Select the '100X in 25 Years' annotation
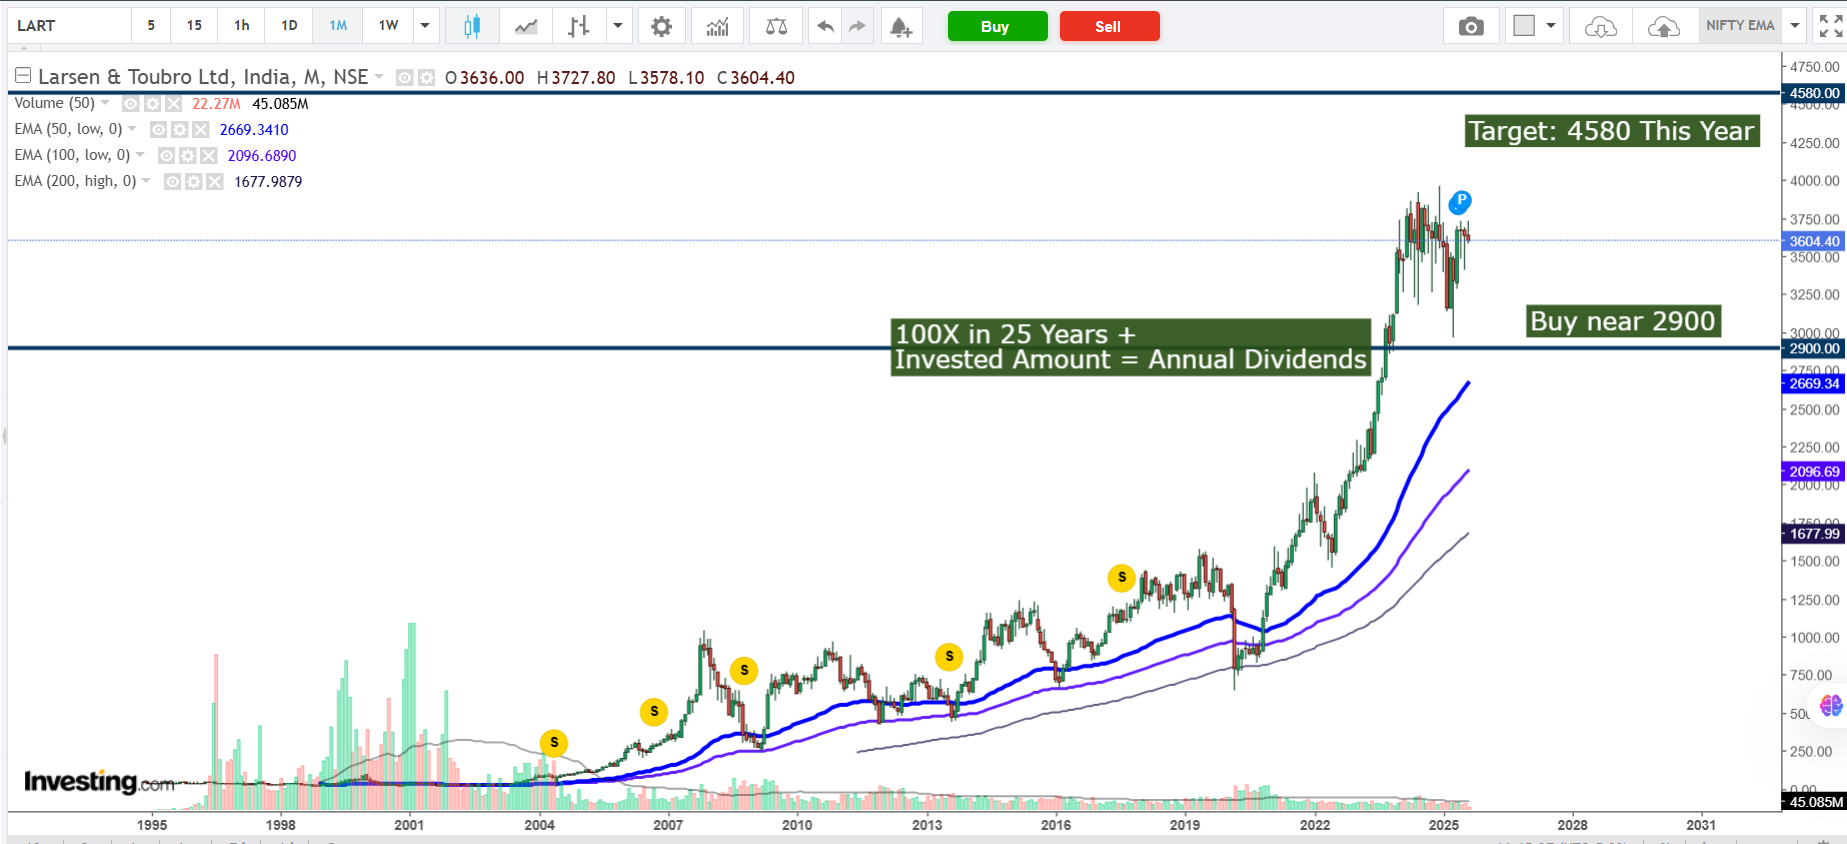The width and height of the screenshot is (1847, 844). 1131,347
